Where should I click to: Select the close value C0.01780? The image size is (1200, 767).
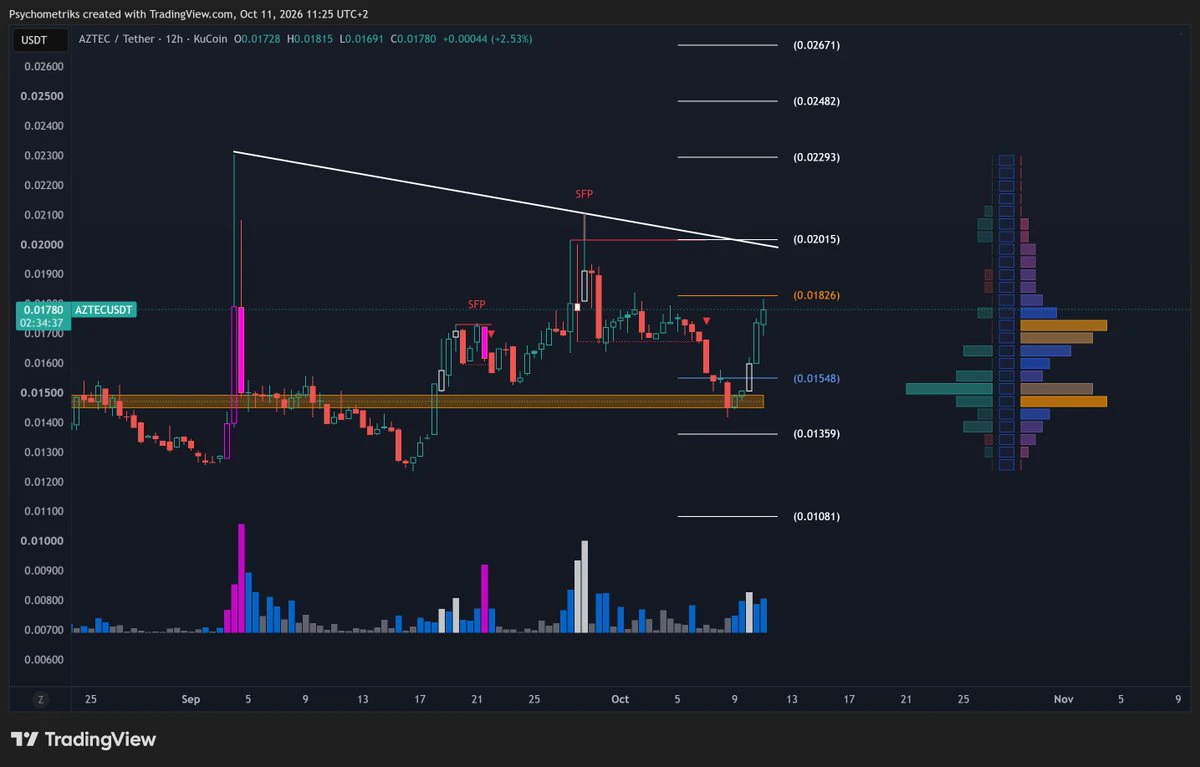(413, 39)
